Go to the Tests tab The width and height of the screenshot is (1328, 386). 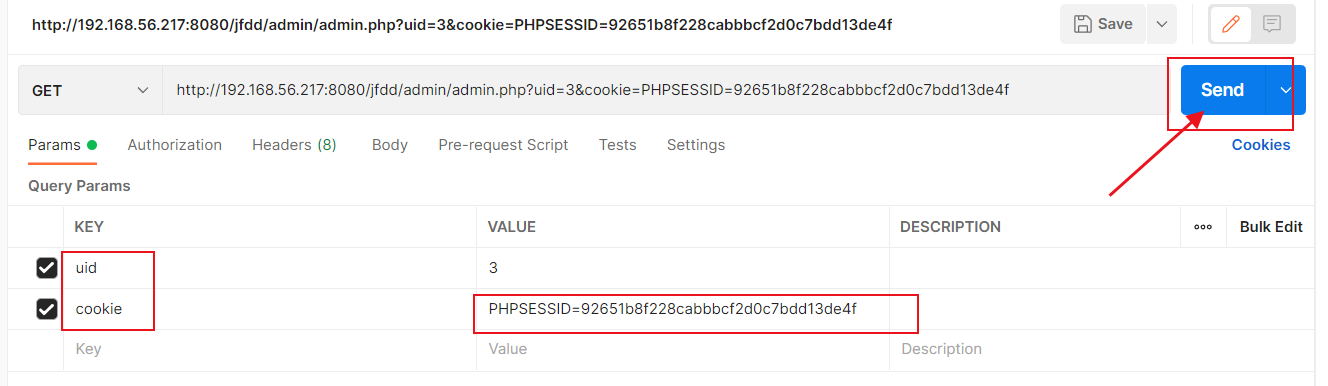617,145
